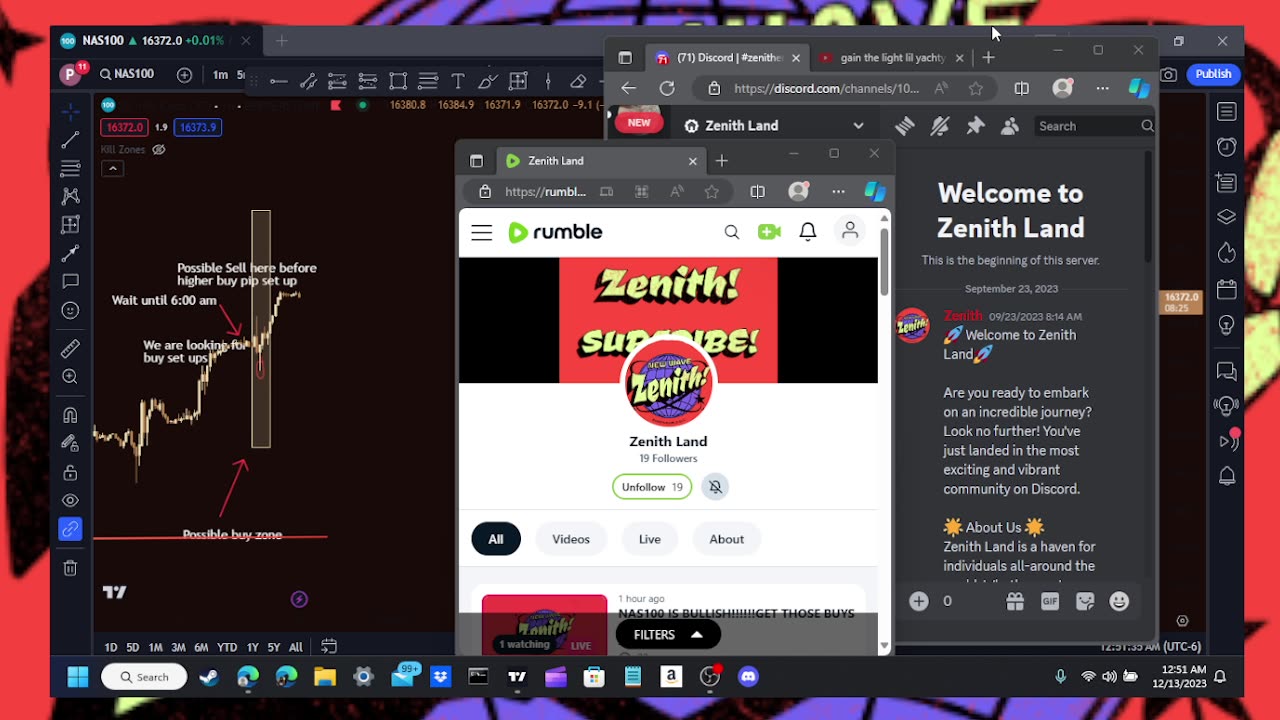Viewport: 1280px width, 720px height.
Task: Click Rumble search magnifier icon
Action: click(732, 232)
